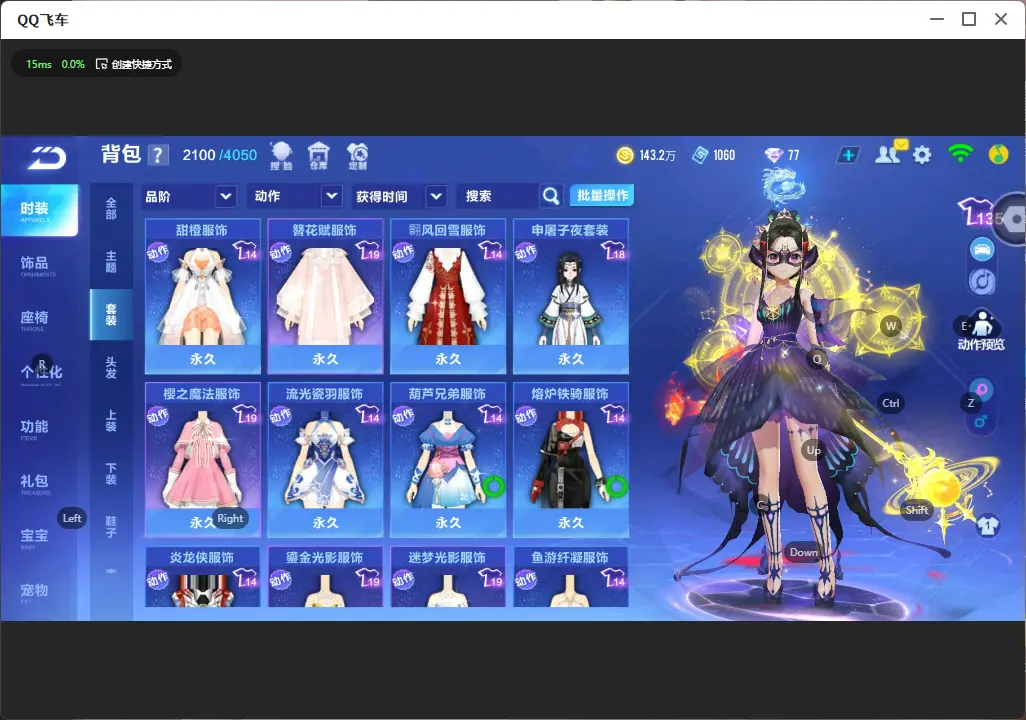
Task: Click the outfit level 135 shirt icon
Action: pyautogui.click(x=980, y=213)
